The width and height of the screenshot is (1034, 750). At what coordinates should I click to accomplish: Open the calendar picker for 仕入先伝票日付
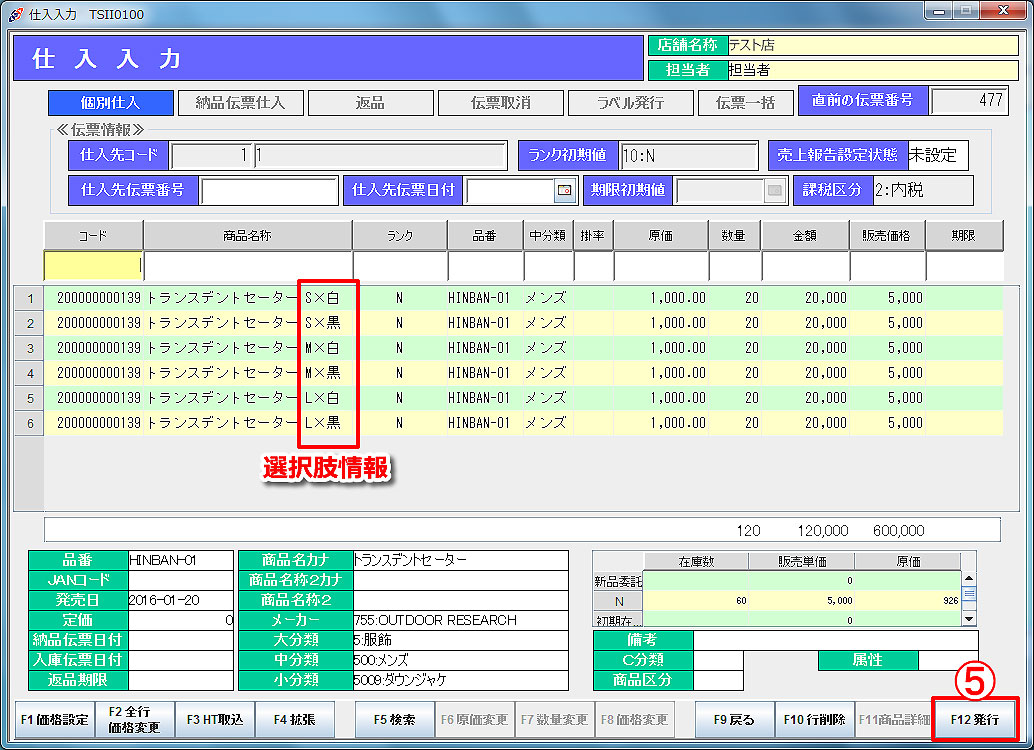tap(565, 190)
